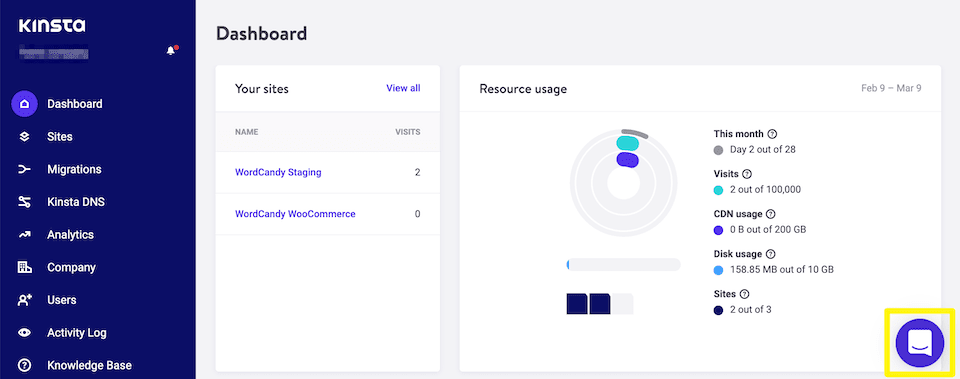
Task: Click the '158.85 MB out of 10 GB' text
Action: (x=782, y=269)
